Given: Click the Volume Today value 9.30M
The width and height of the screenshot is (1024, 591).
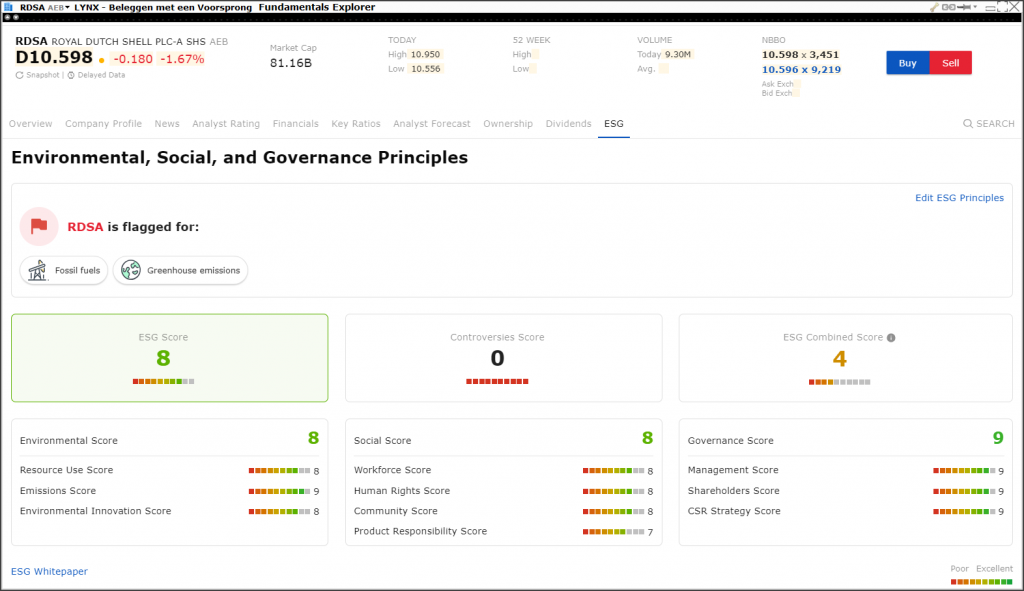Looking at the screenshot, I should tap(678, 55).
